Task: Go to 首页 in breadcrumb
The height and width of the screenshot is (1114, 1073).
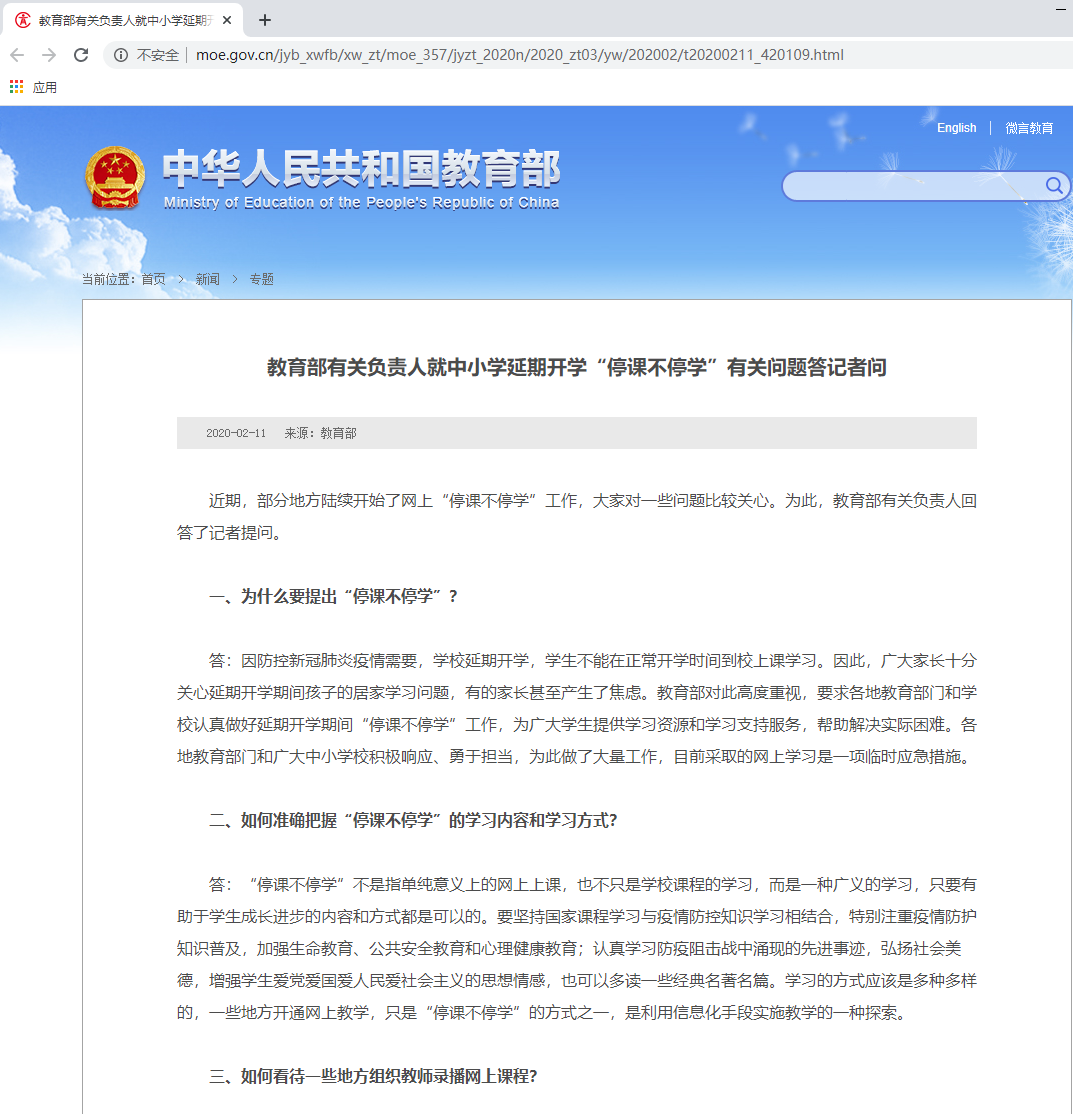Action: point(153,279)
